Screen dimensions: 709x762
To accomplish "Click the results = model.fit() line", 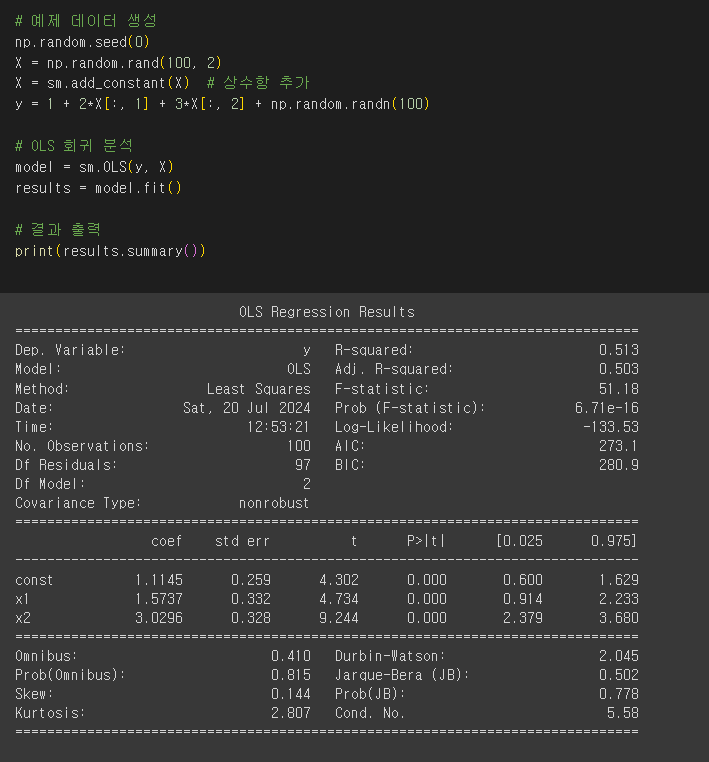I will [x=98, y=188].
